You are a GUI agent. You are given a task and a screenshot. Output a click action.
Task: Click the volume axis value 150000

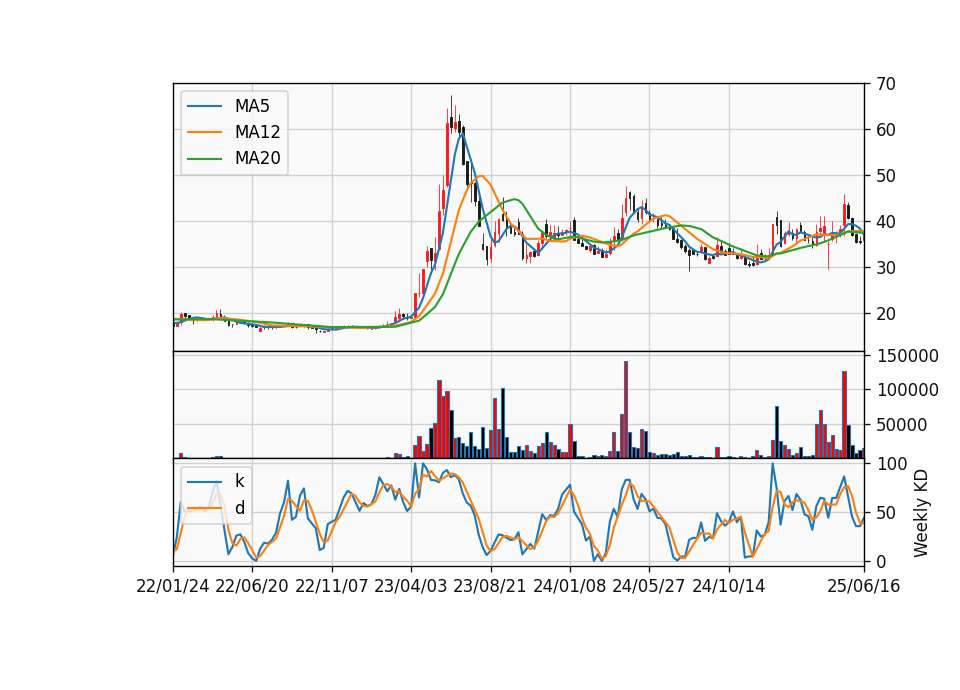[907, 356]
